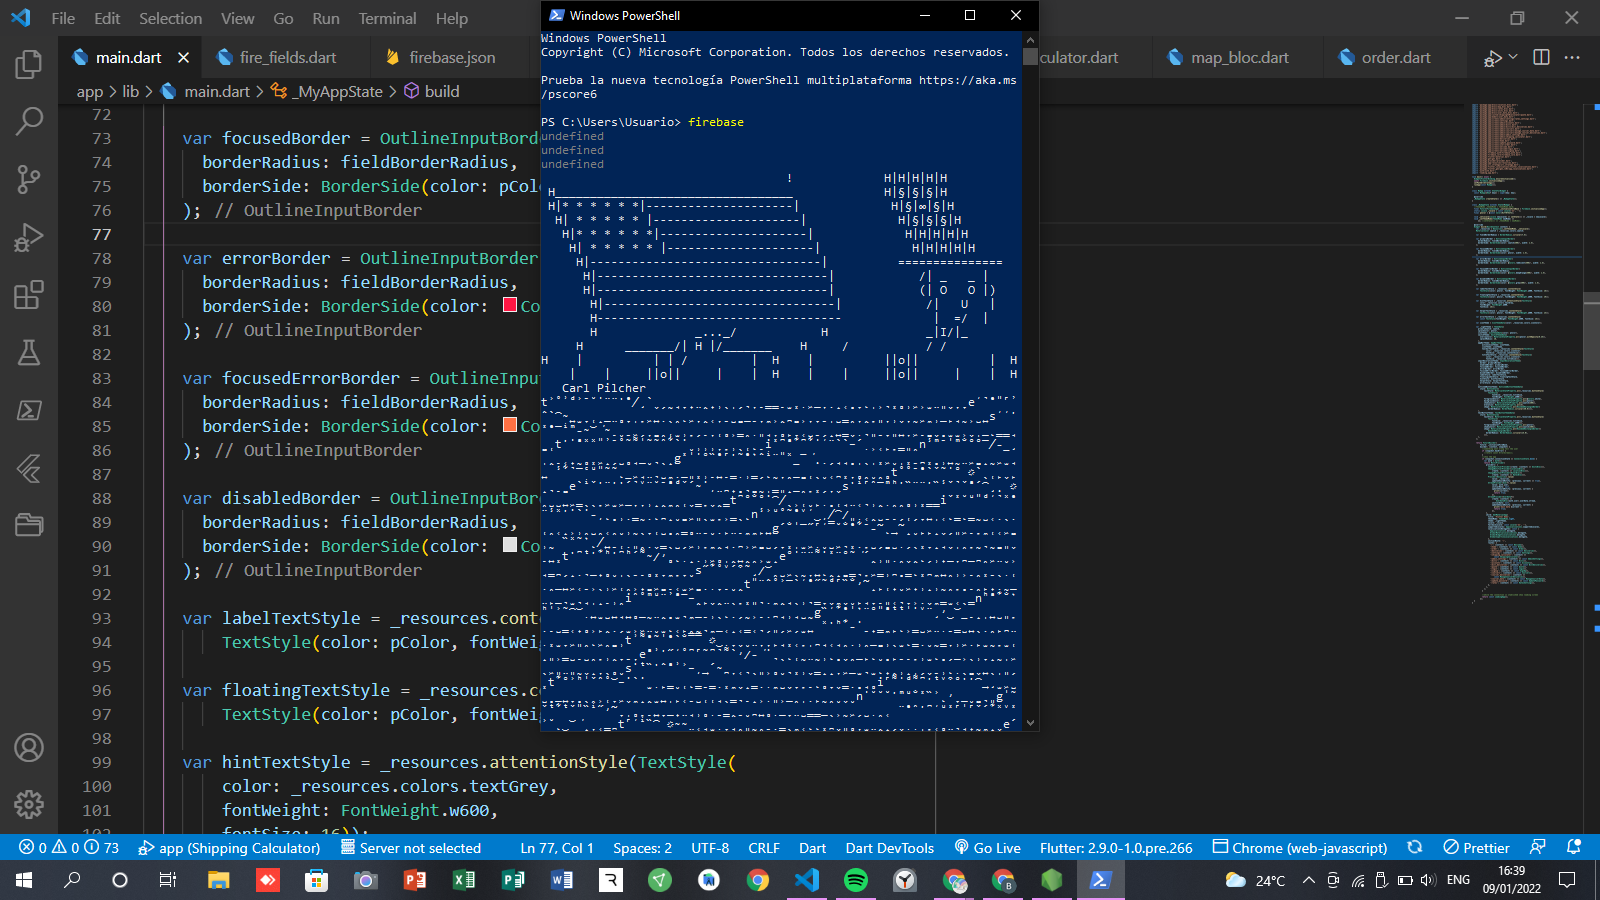Click 'Dart' language mode in status bar
The height and width of the screenshot is (900, 1600).
[812, 848]
